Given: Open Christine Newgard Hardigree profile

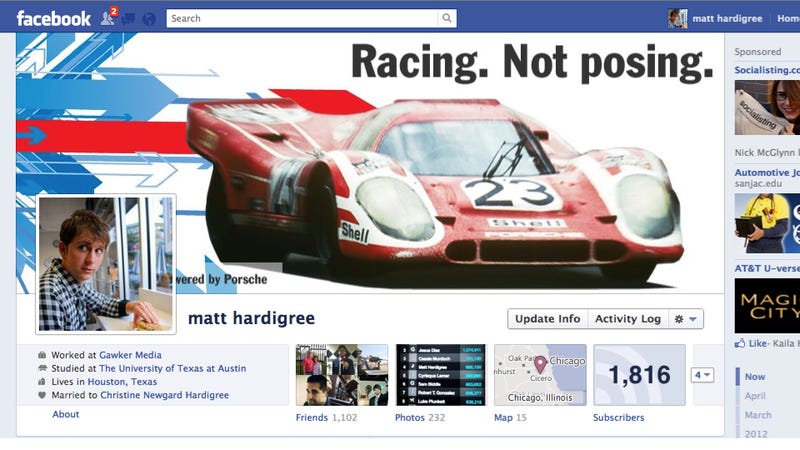Looking at the screenshot, I should tap(164, 395).
